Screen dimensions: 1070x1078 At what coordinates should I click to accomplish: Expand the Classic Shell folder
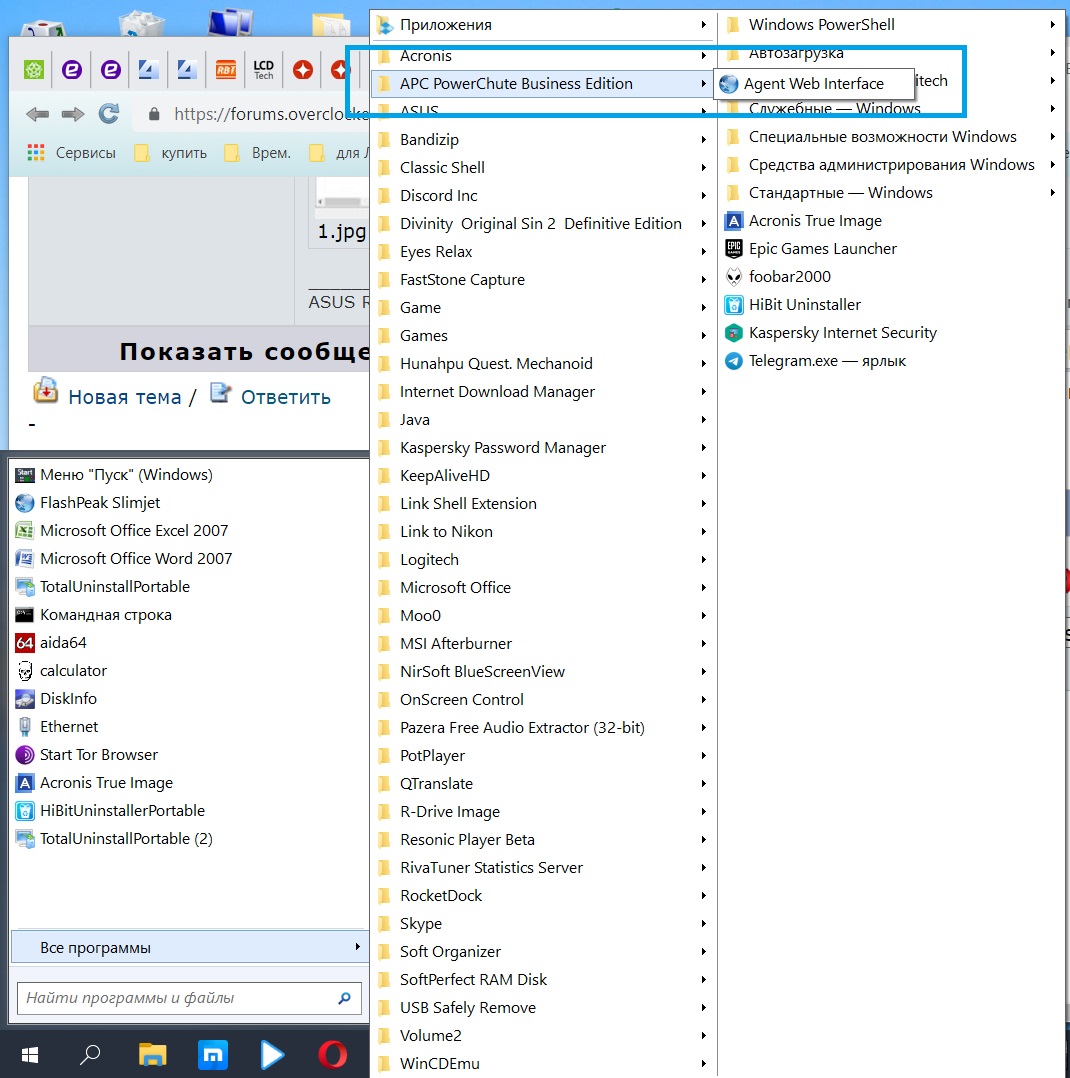tap(543, 168)
